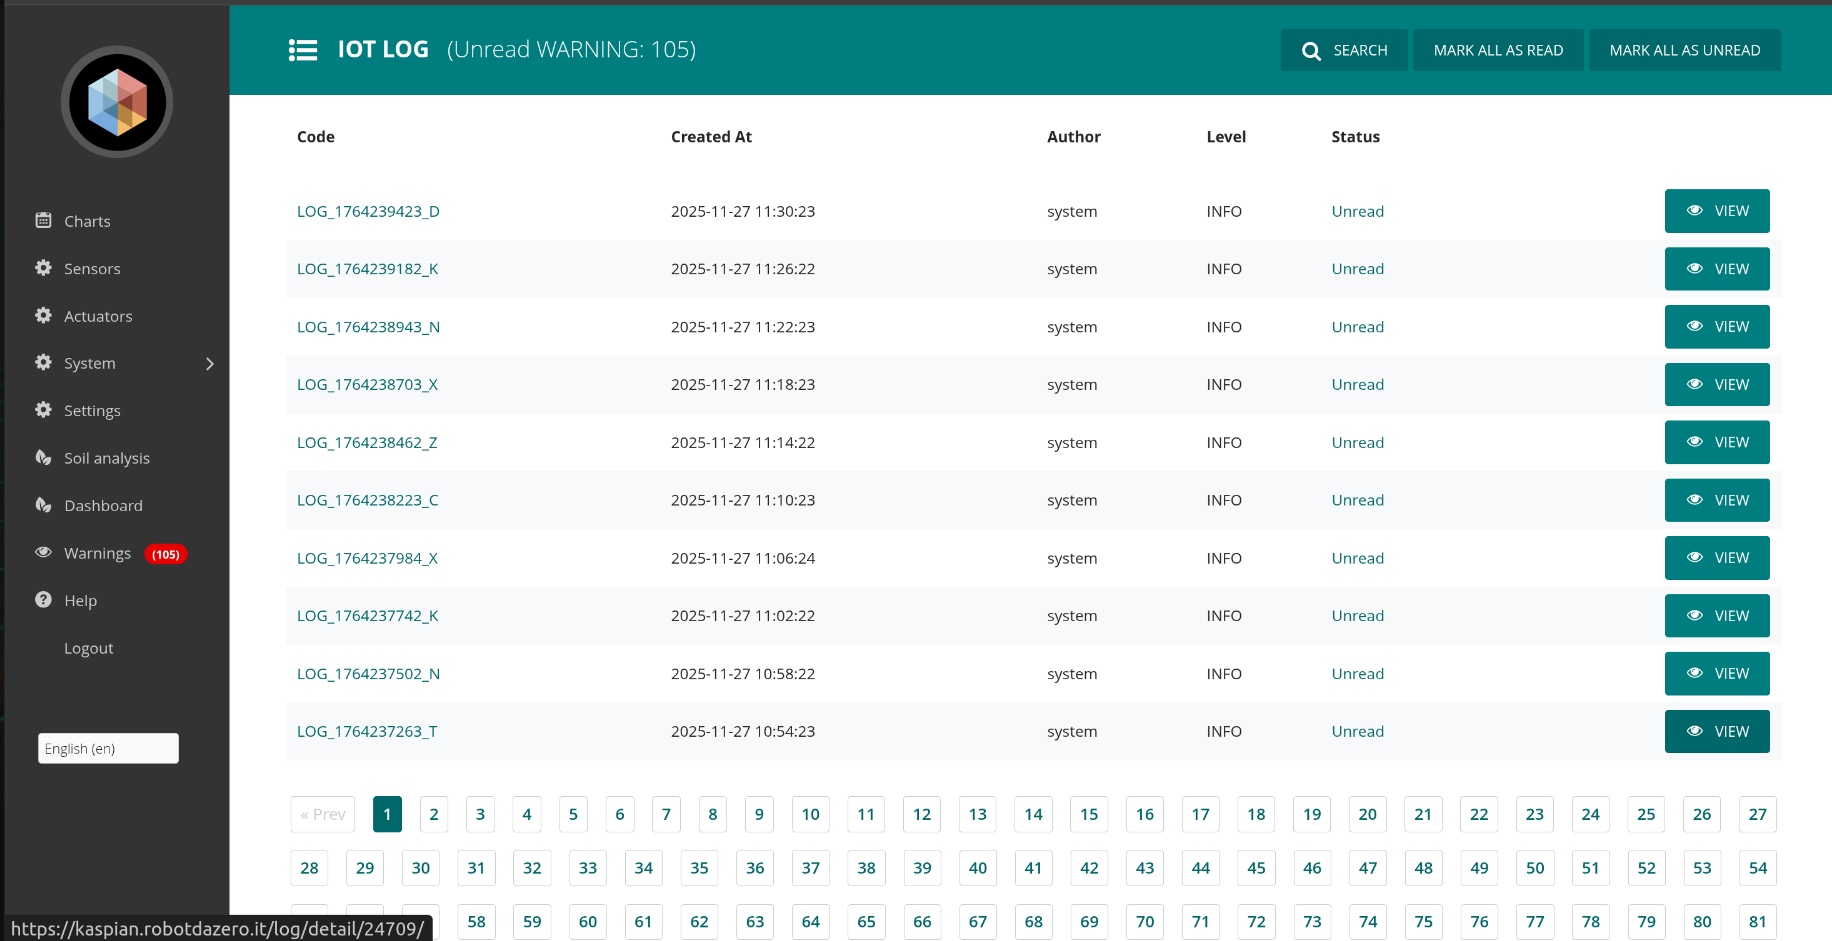Toggle Unread status for the 11:10:23 log
Screen dimensions: 1832x941
click(x=1357, y=500)
